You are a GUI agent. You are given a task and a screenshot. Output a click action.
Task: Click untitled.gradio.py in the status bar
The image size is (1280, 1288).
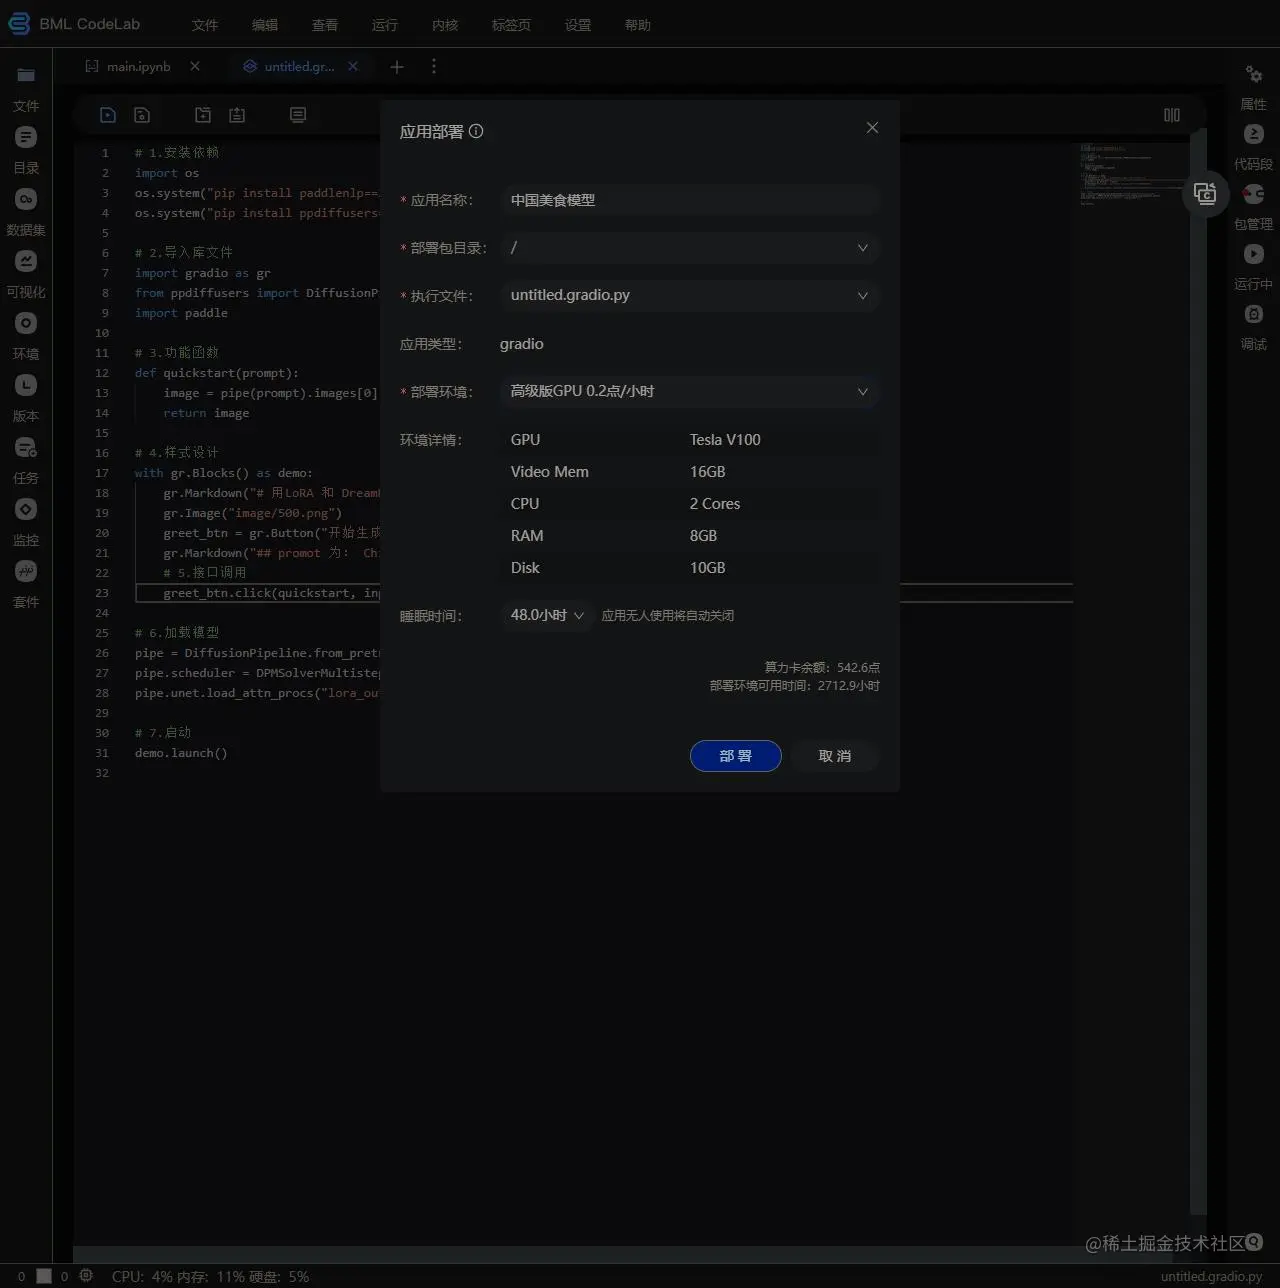coord(1211,1277)
